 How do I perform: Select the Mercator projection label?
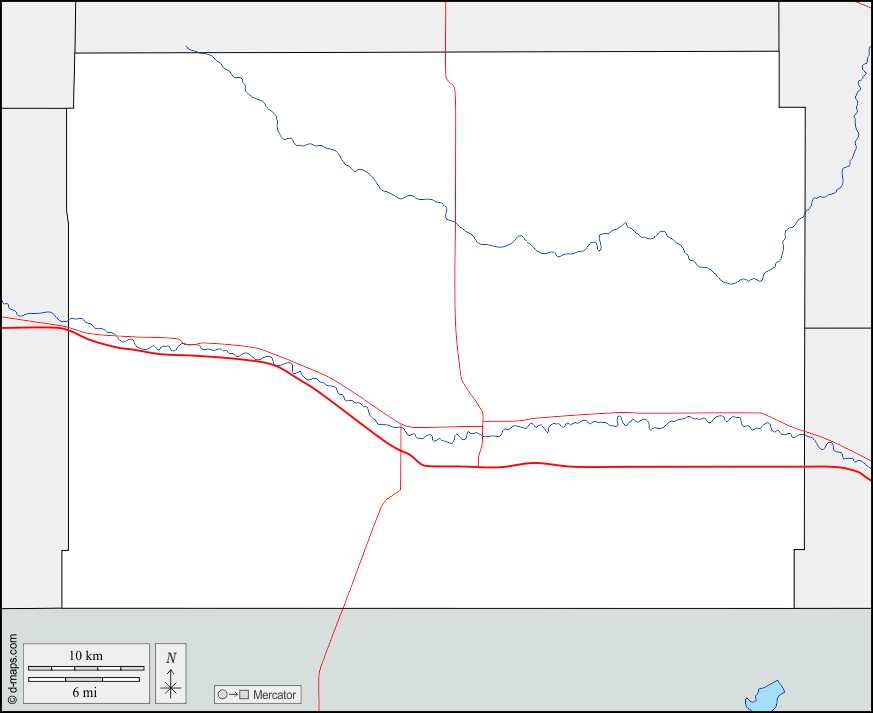(x=274, y=694)
